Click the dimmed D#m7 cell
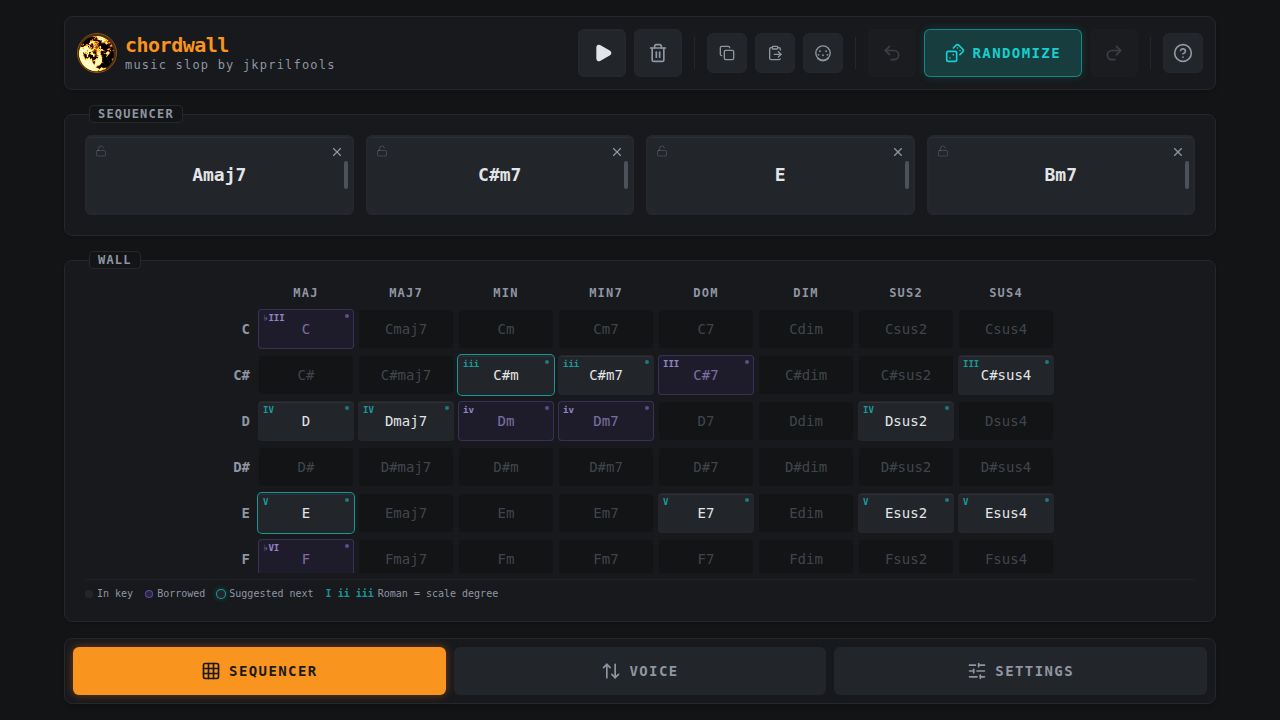Image resolution: width=1280 pixels, height=720 pixels. point(606,467)
